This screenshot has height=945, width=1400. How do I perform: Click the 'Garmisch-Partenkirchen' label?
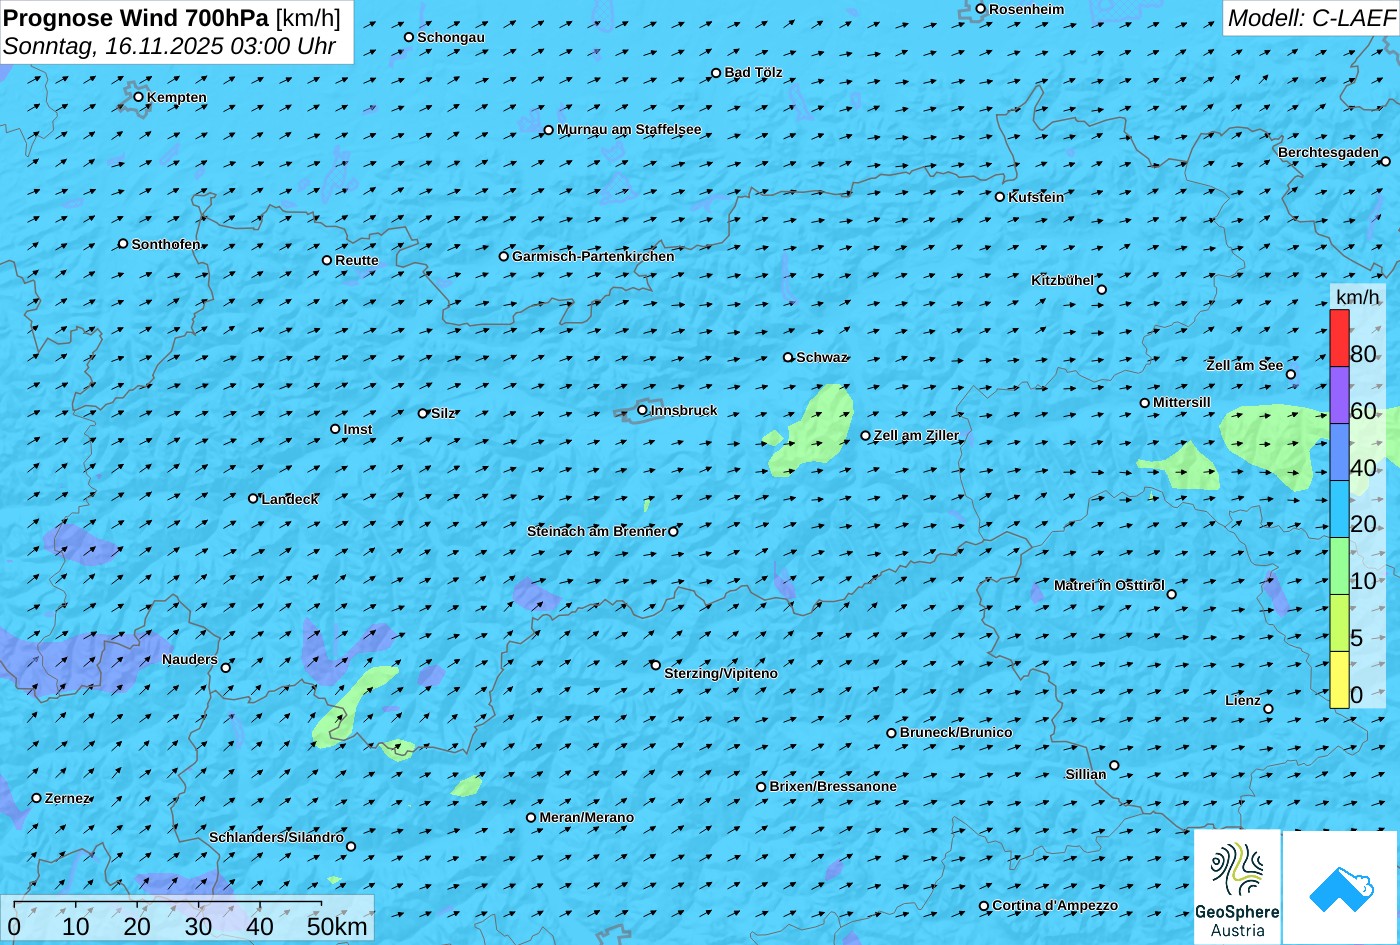click(x=593, y=256)
